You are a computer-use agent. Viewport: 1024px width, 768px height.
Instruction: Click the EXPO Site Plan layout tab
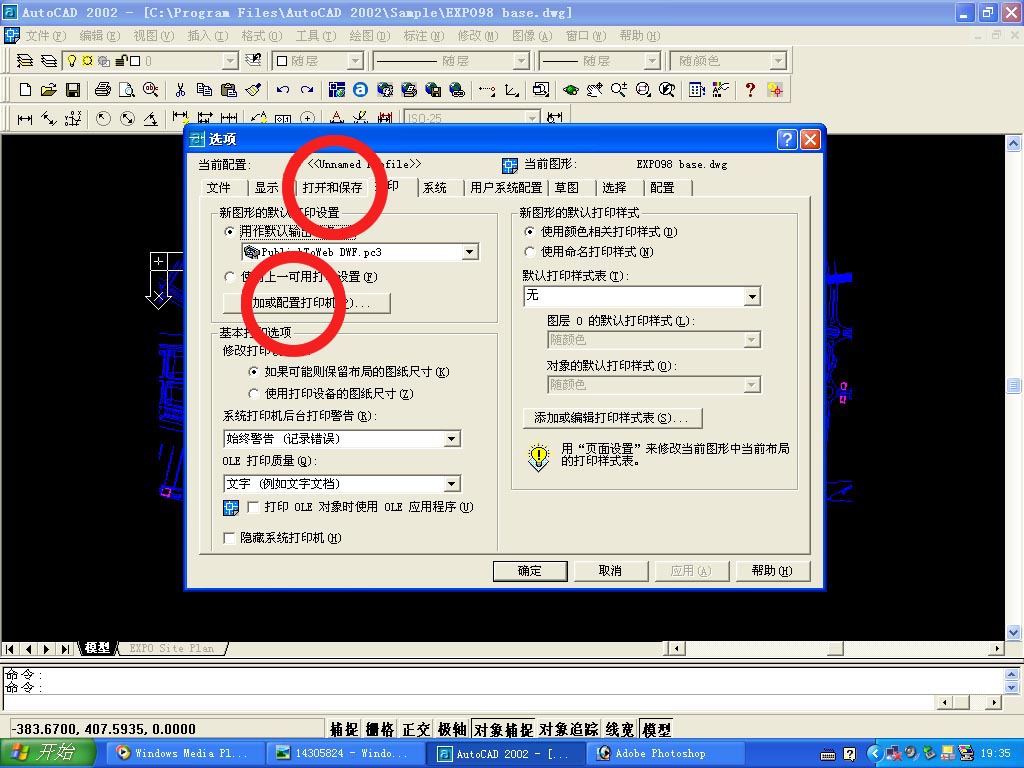171,648
